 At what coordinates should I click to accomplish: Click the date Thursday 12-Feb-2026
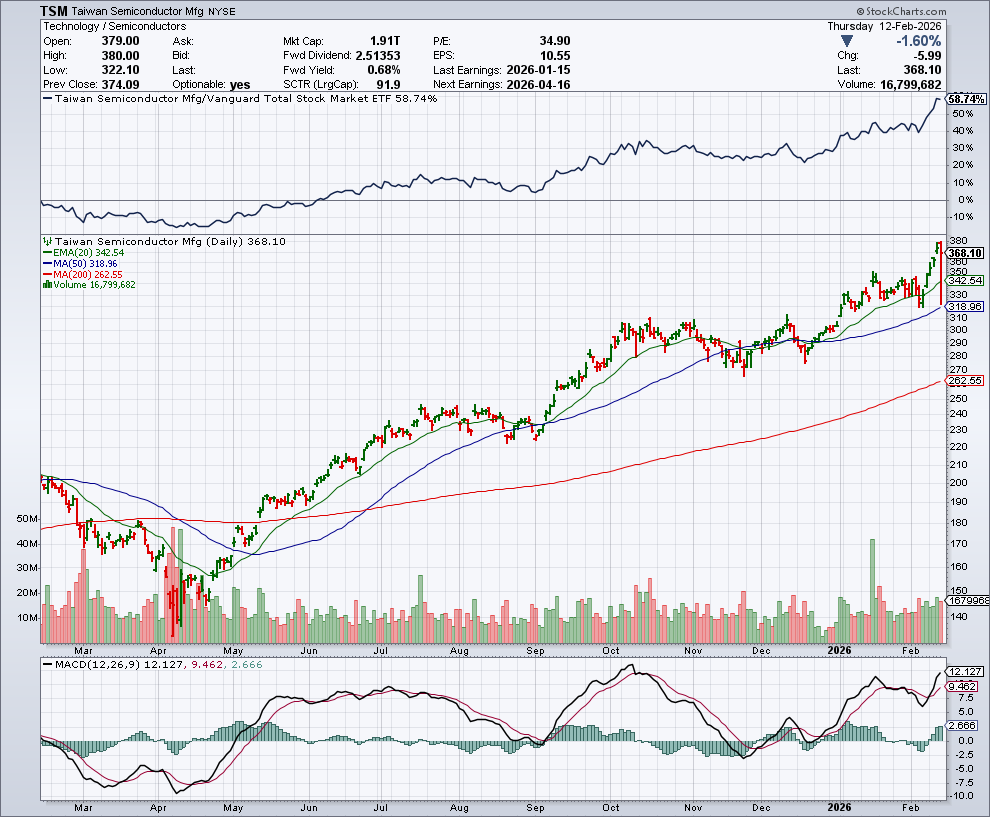(884, 27)
